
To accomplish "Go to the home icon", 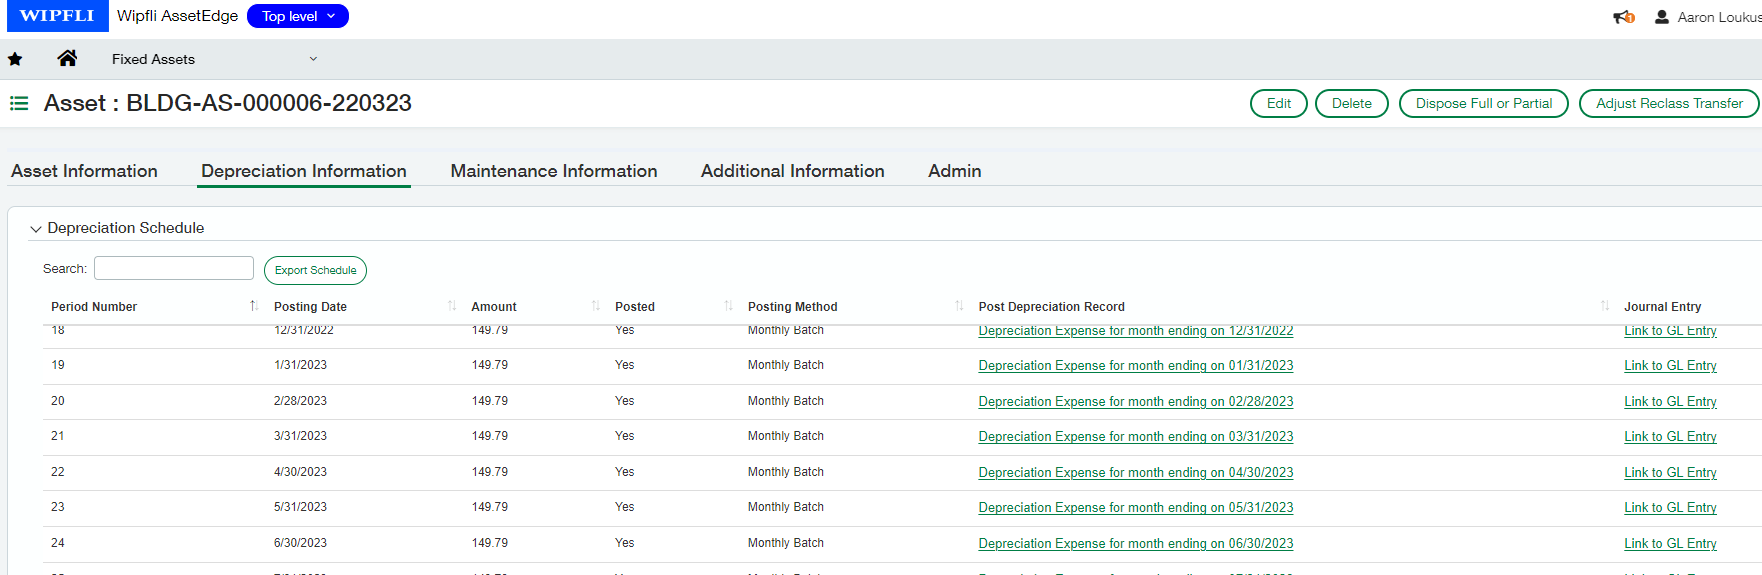I will point(67,59).
